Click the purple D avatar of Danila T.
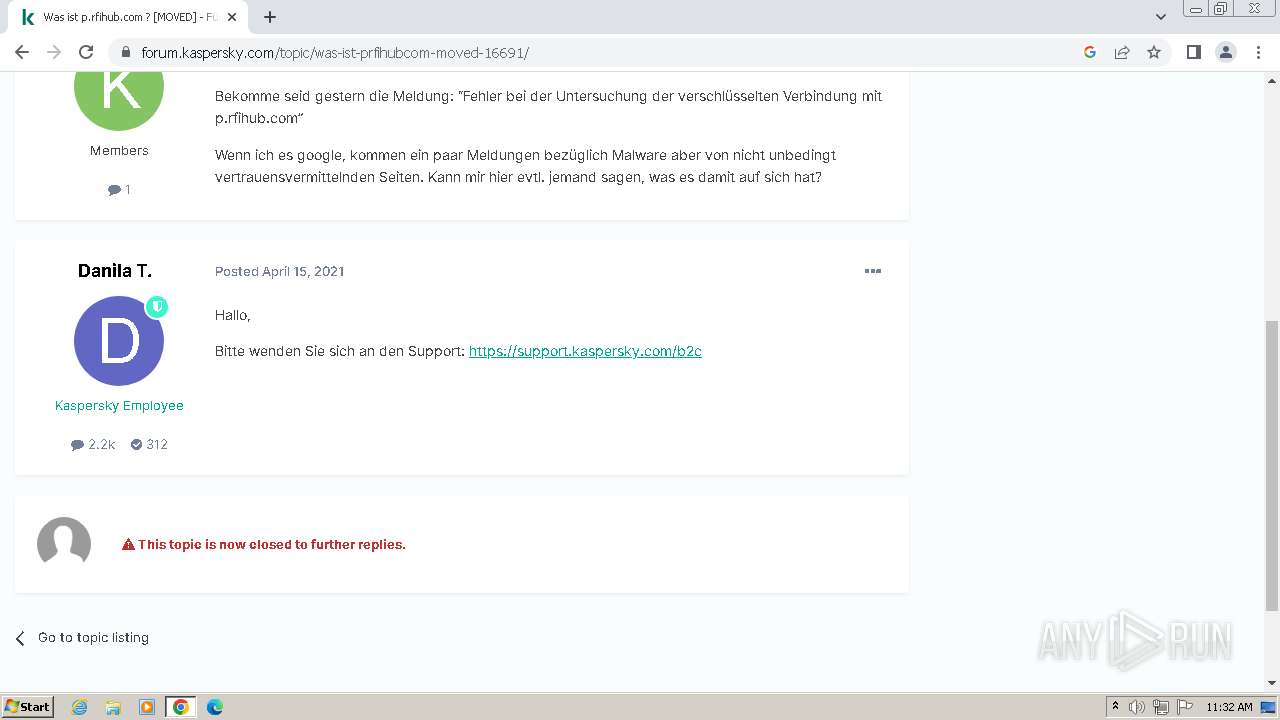The height and width of the screenshot is (720, 1280). pos(119,341)
